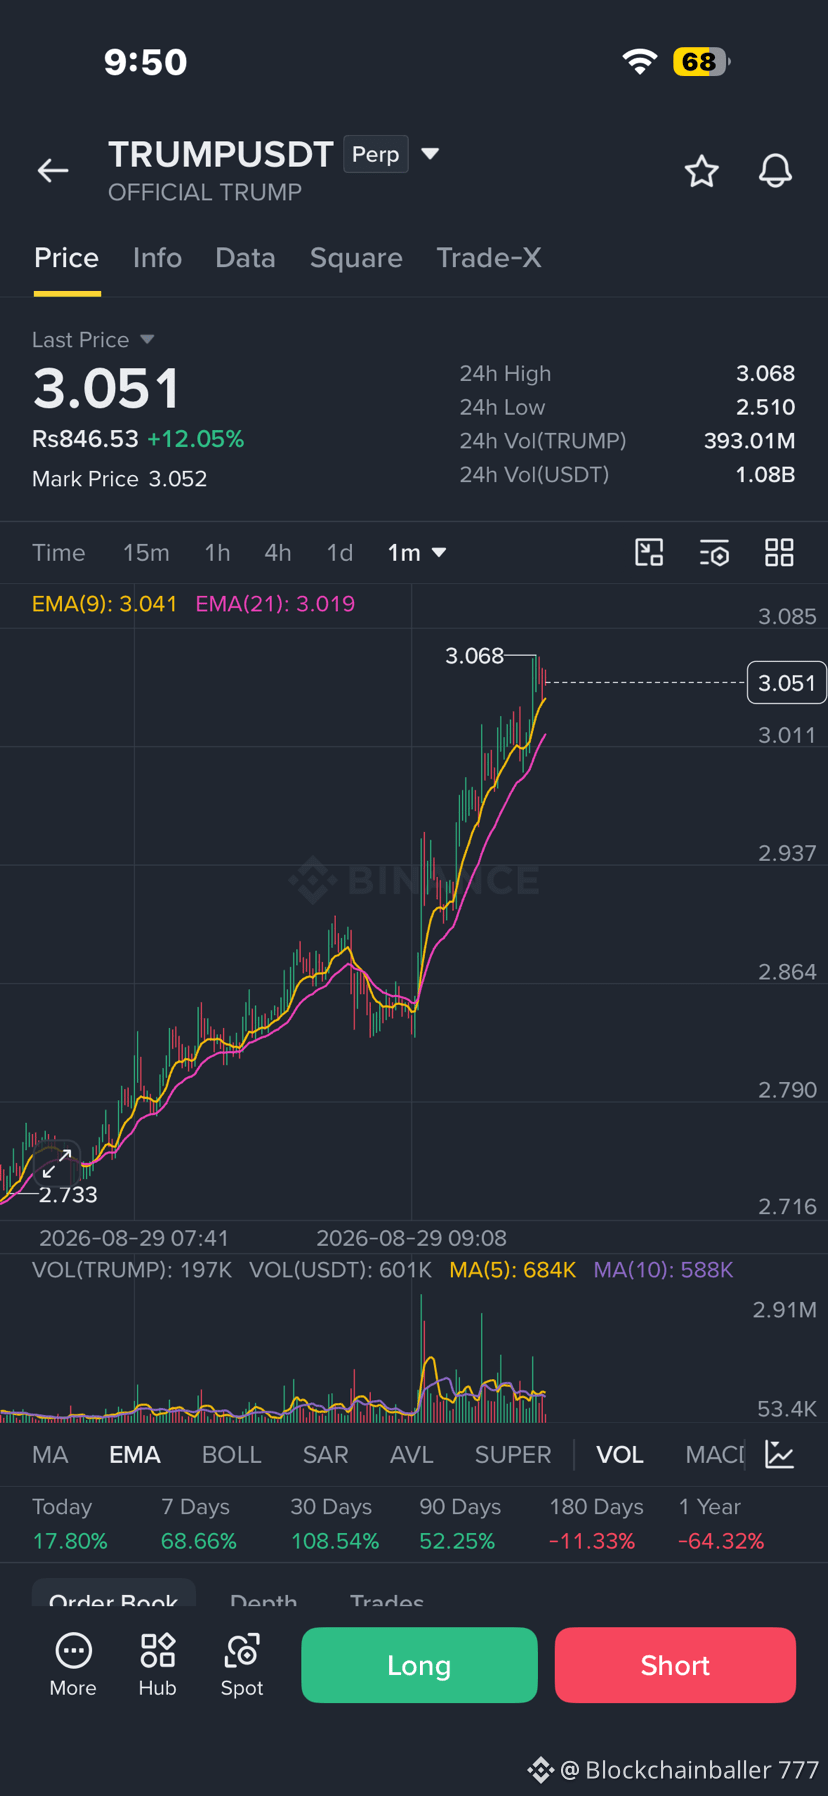Tap the 3.068 high price marker
Screen dimensions: 828x1796
[474, 656]
